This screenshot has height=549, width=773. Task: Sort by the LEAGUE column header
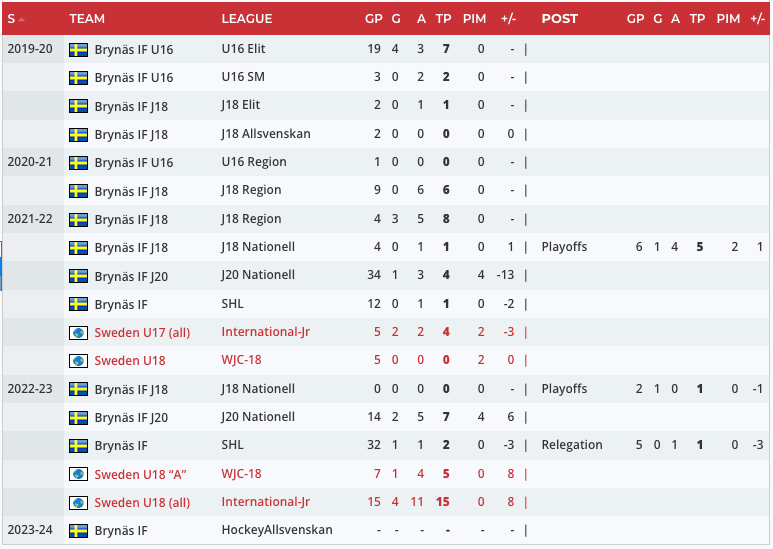(246, 18)
